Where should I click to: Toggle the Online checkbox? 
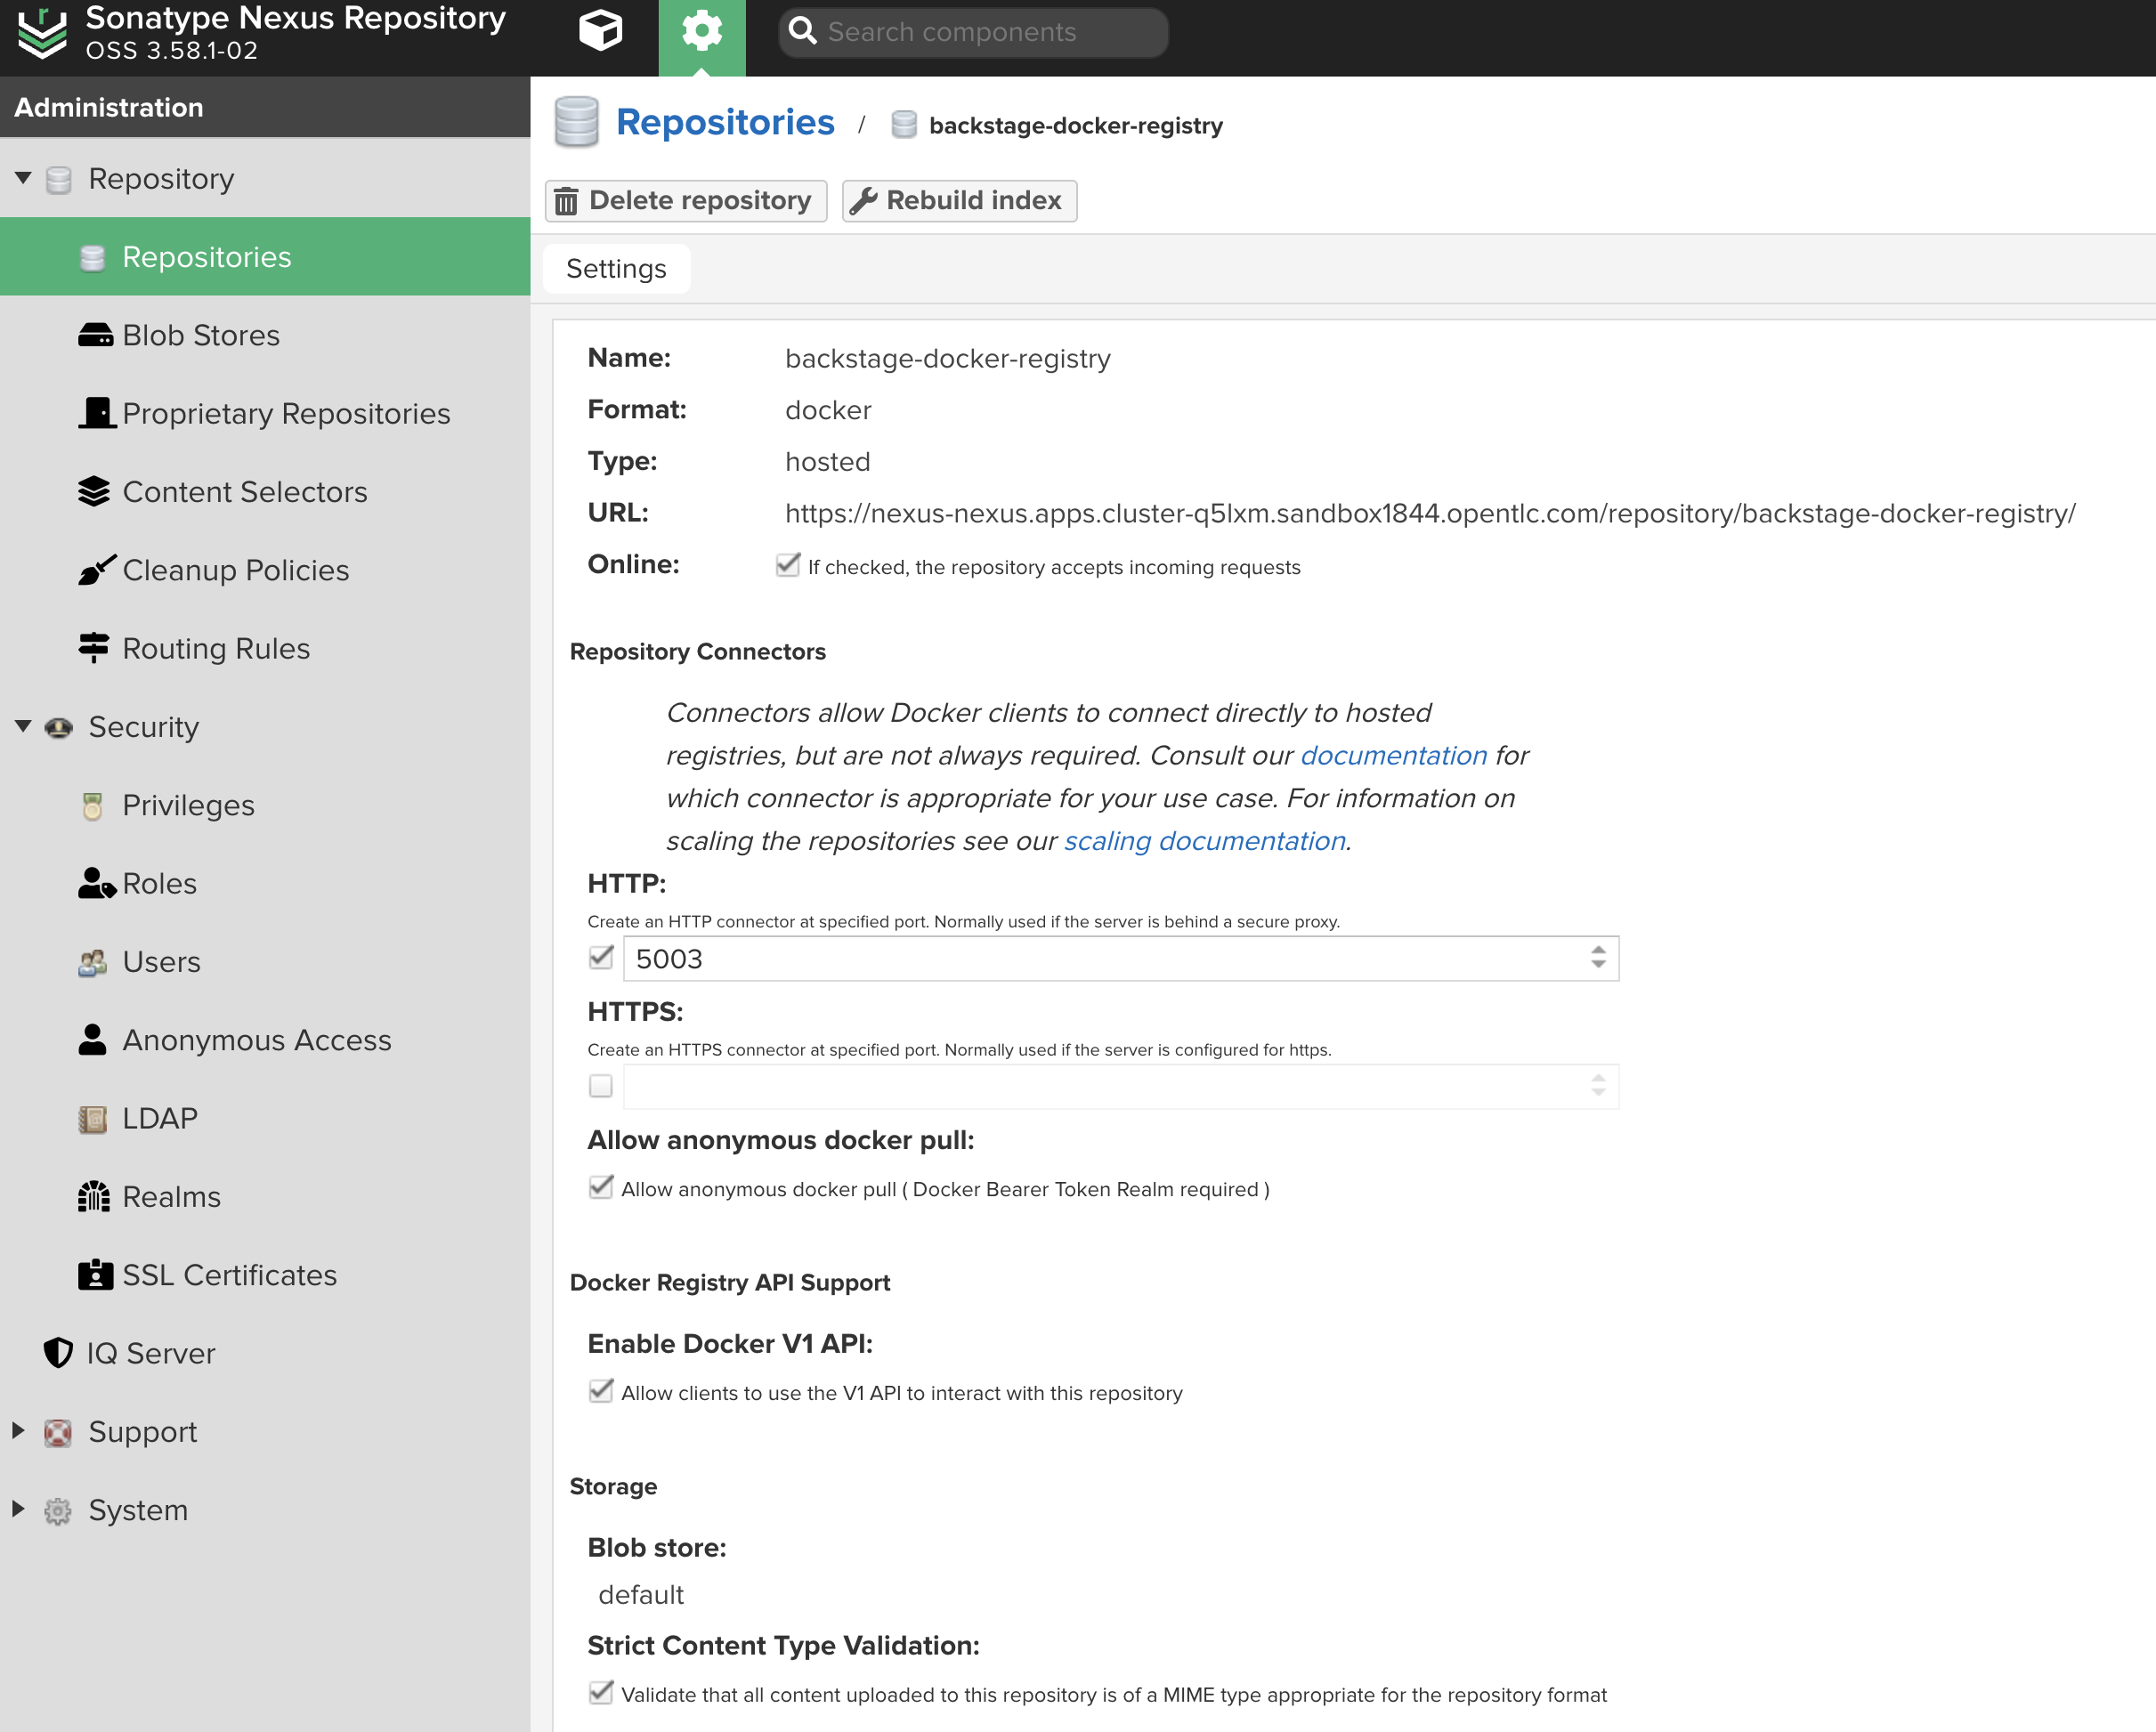(788, 565)
